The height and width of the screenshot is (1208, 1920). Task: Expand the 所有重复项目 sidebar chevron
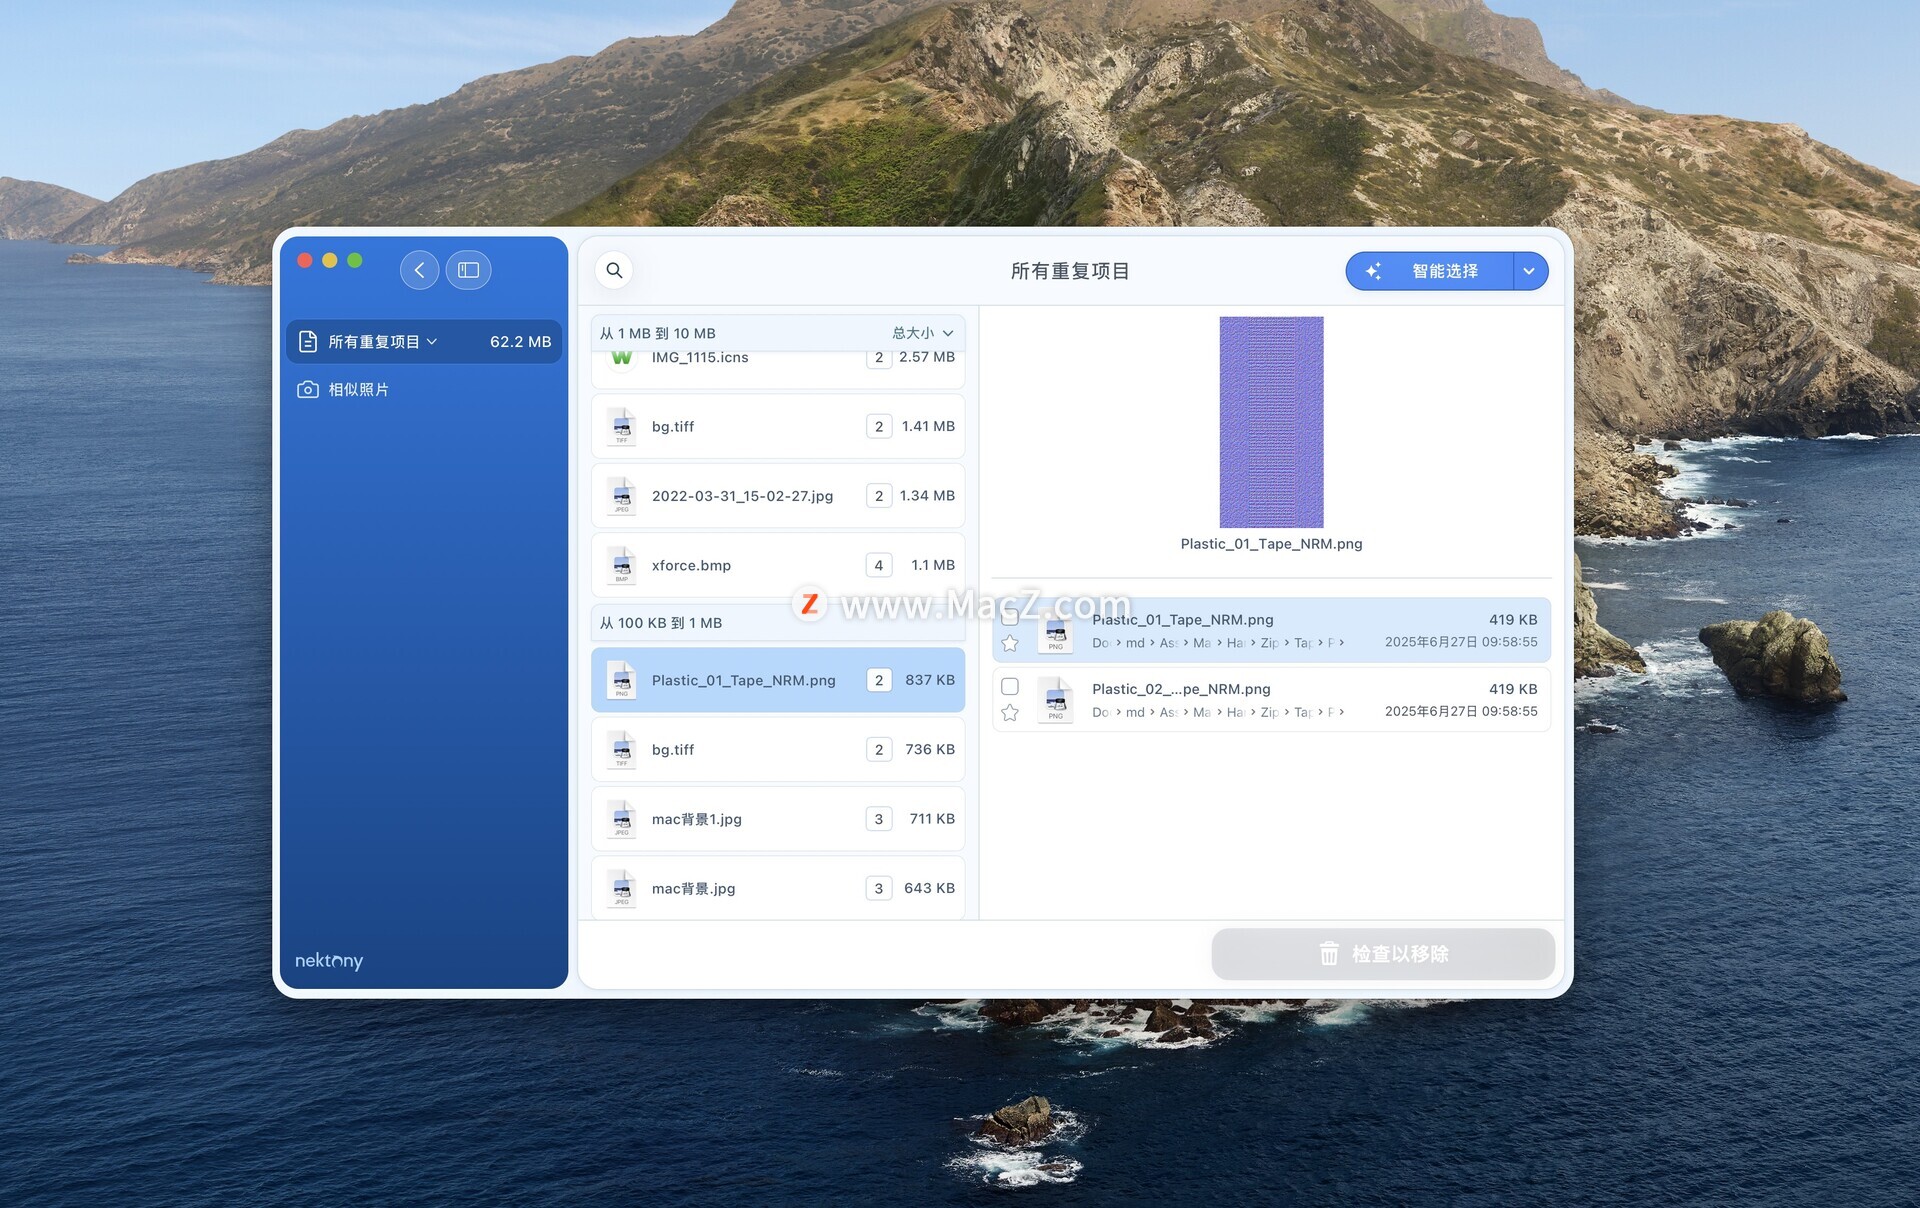click(432, 341)
